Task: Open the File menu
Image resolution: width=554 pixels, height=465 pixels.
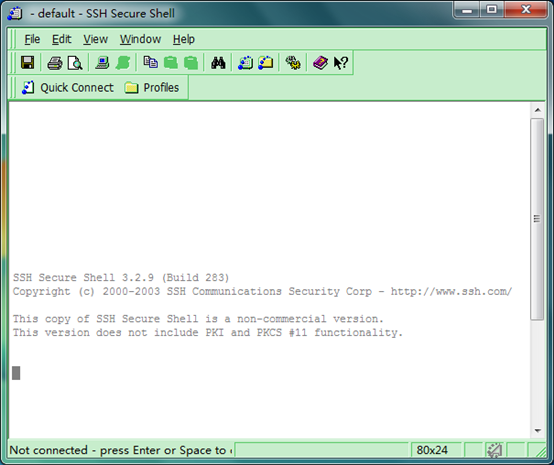Action: (x=32, y=39)
